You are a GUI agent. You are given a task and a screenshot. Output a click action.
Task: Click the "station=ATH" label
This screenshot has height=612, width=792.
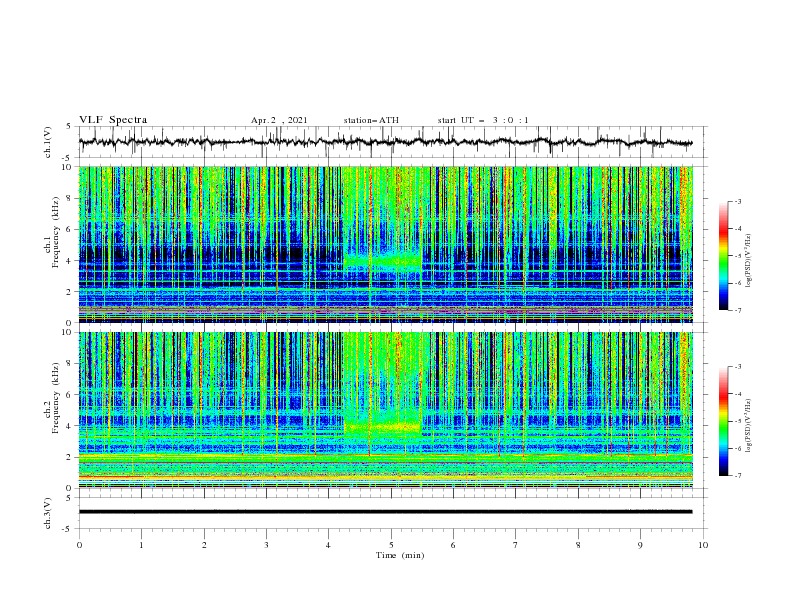tap(371, 120)
